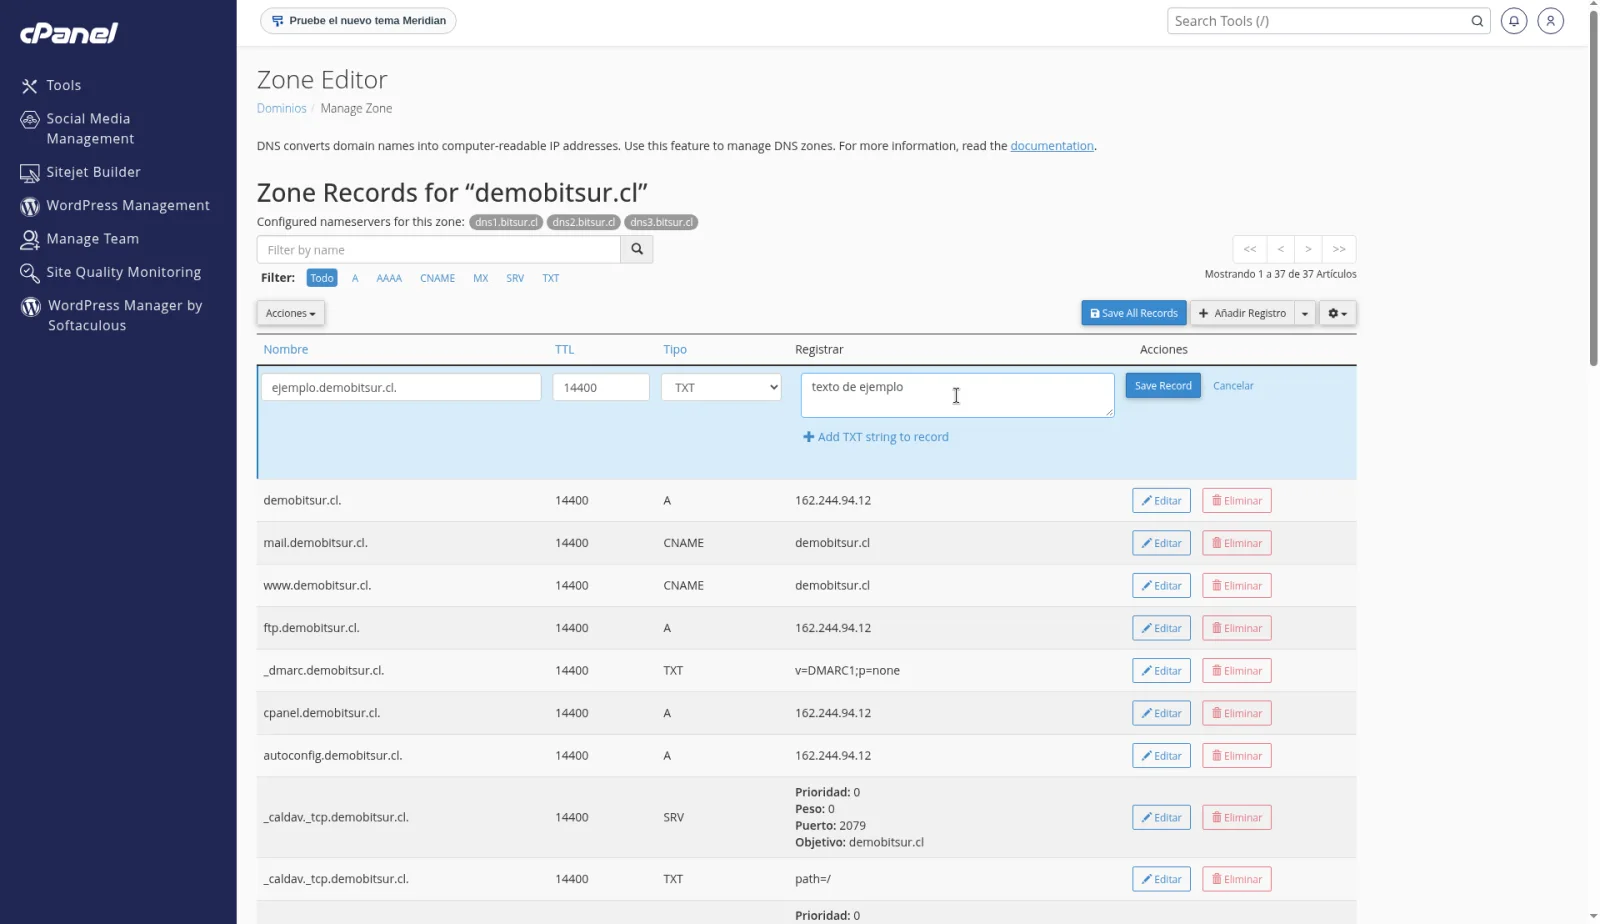Click the Search Tools input

pyautogui.click(x=1317, y=21)
